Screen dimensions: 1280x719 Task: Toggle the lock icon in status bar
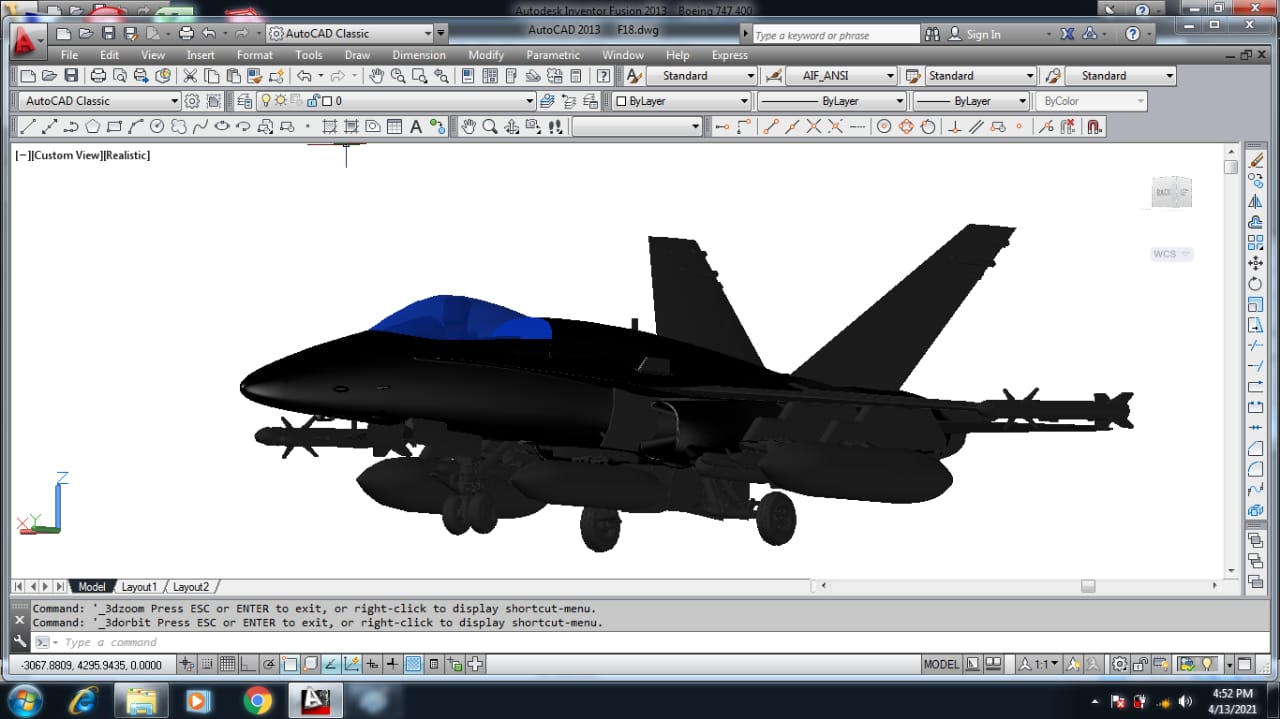pyautogui.click(x=1139, y=664)
